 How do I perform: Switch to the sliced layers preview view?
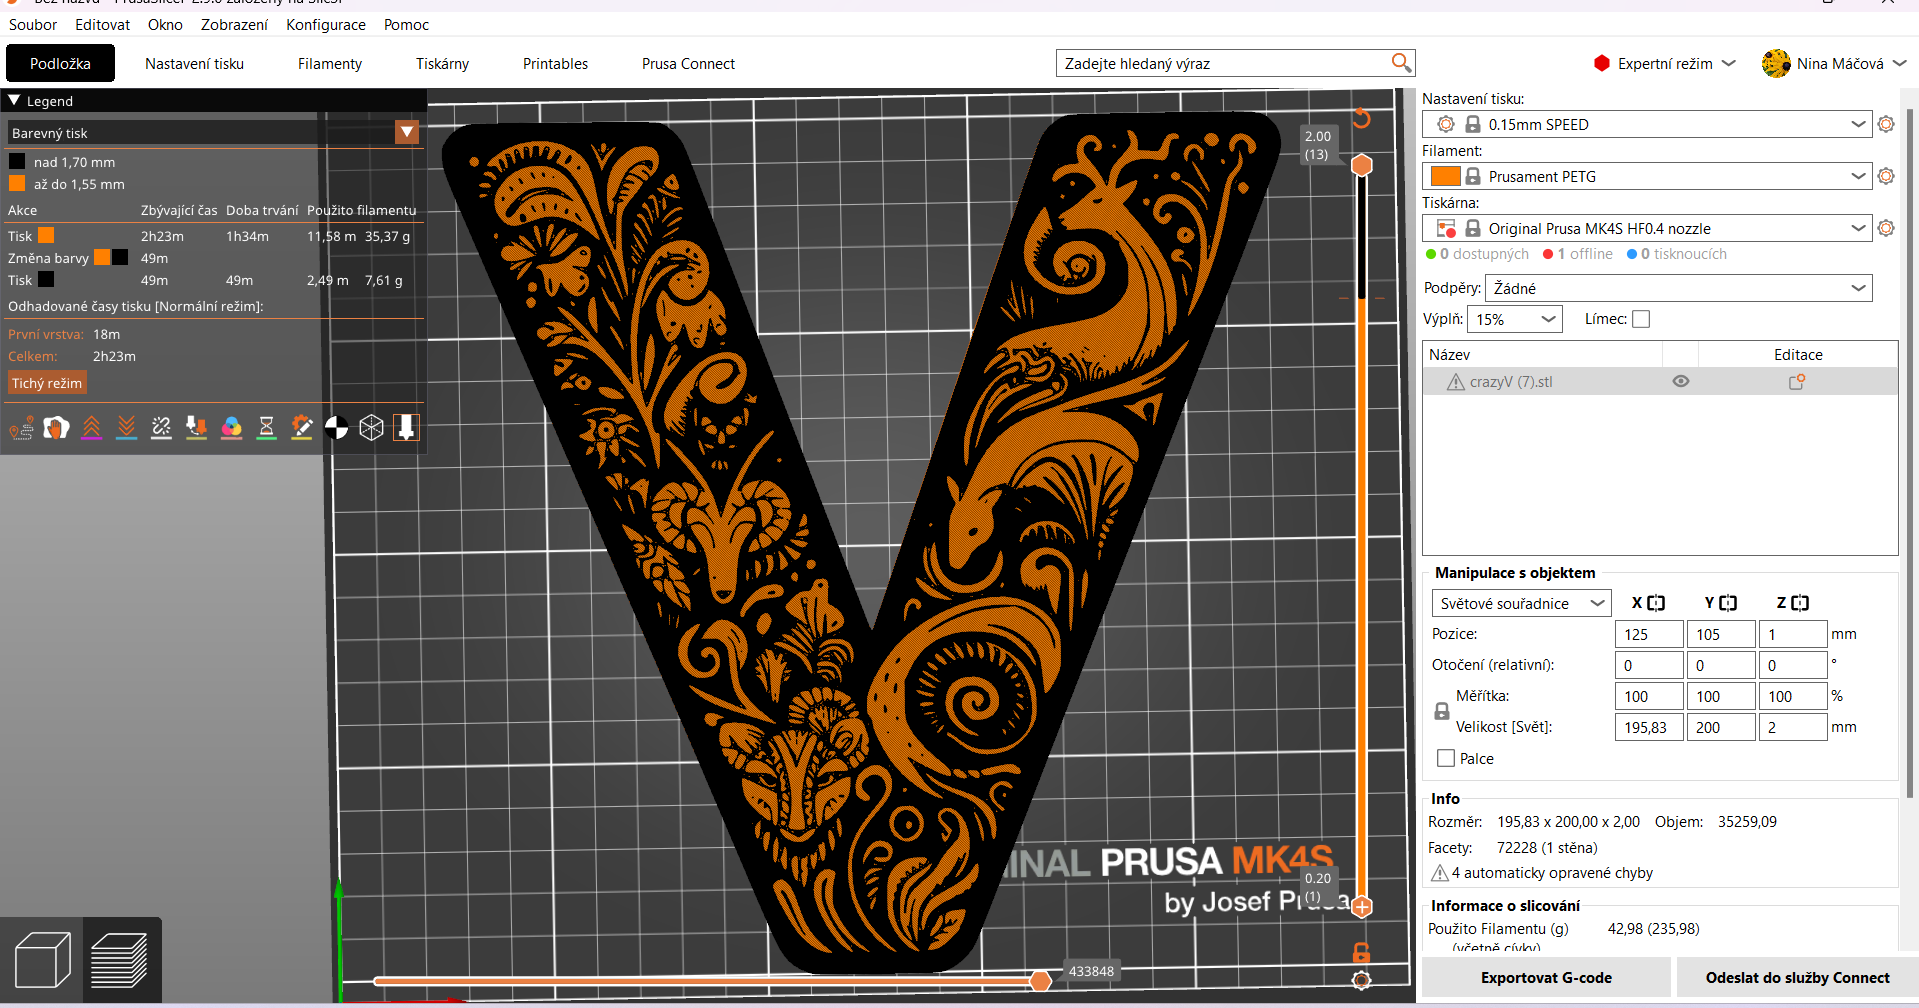120,960
